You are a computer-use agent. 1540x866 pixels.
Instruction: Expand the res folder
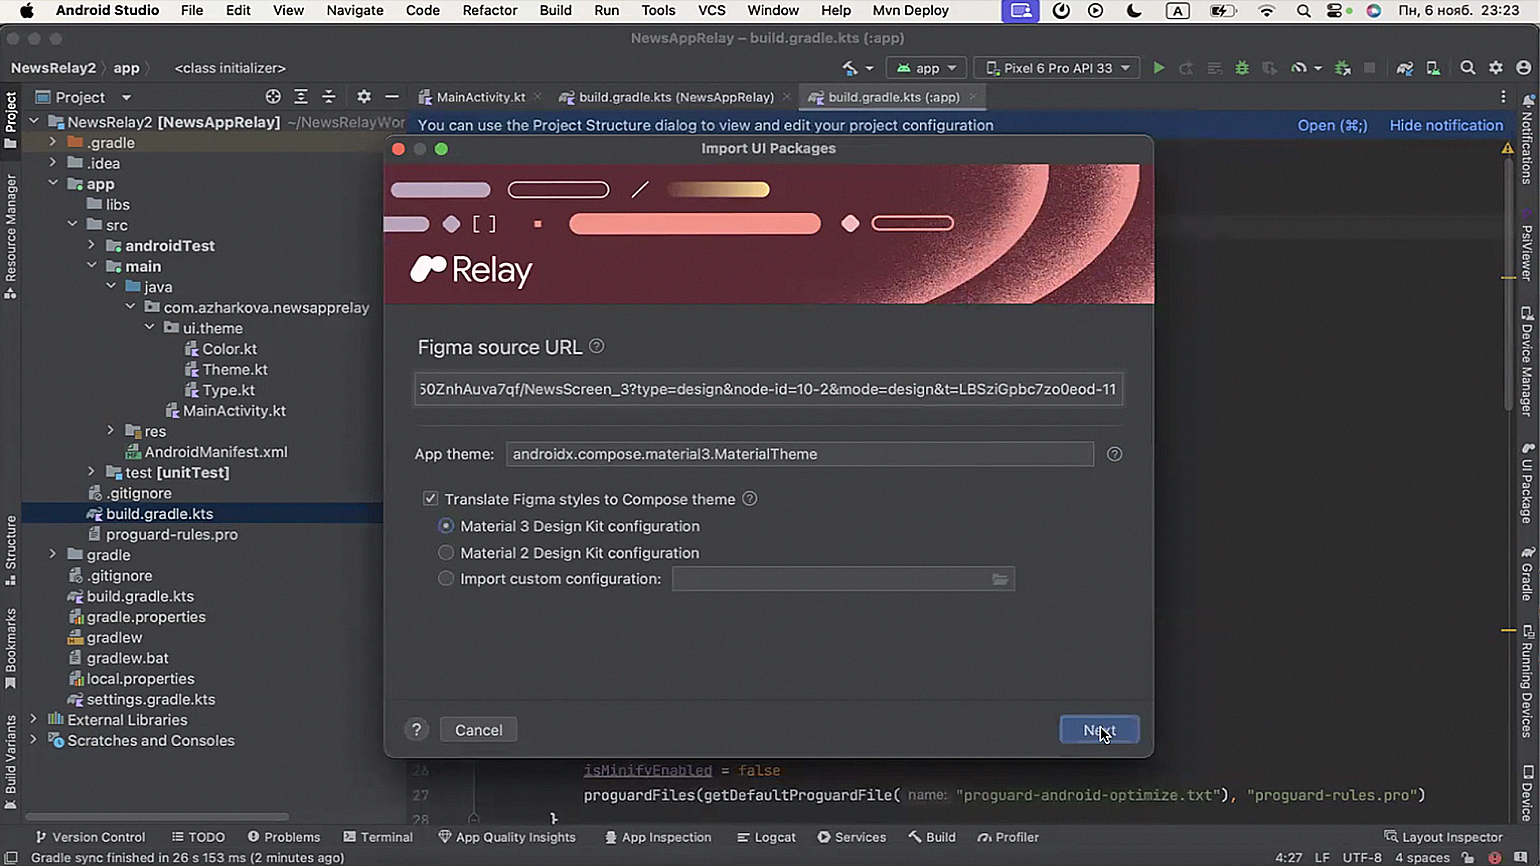[111, 431]
